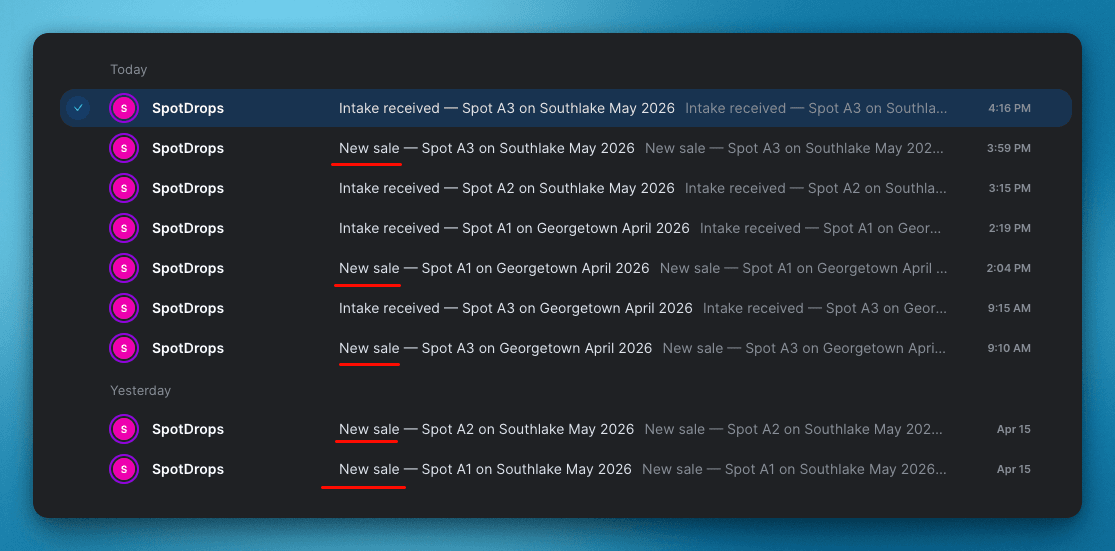Image resolution: width=1115 pixels, height=551 pixels.
Task: Click SpotDrops sender name in 3:59 PM row
Action: click(x=188, y=148)
